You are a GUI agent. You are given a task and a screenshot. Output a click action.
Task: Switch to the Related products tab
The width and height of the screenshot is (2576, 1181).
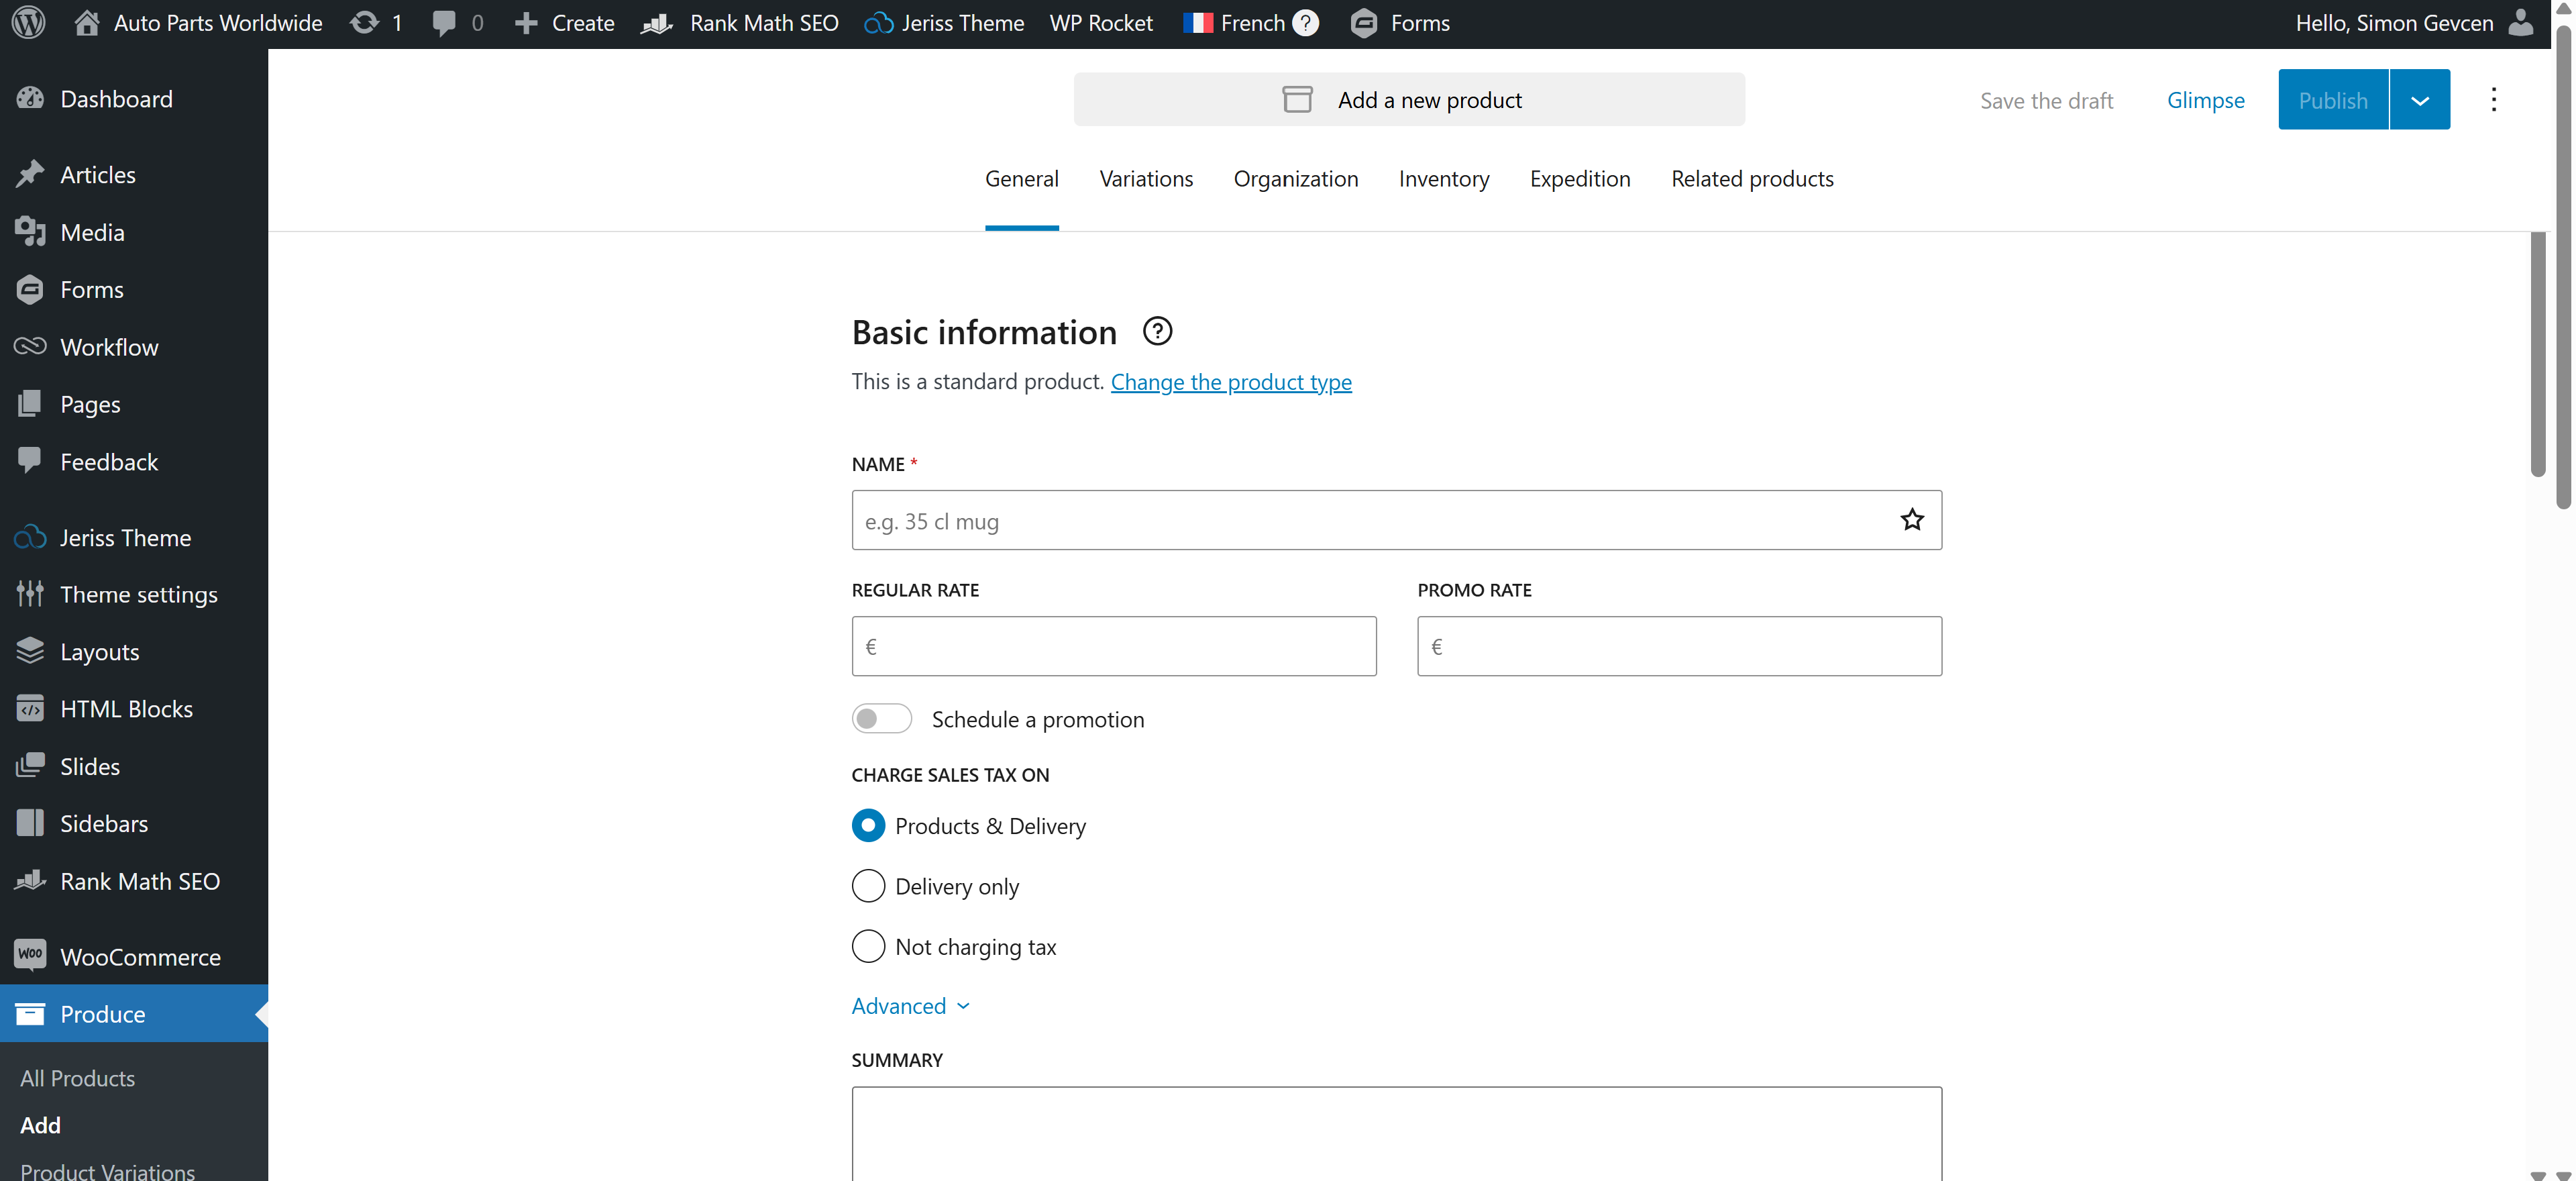click(x=1751, y=178)
